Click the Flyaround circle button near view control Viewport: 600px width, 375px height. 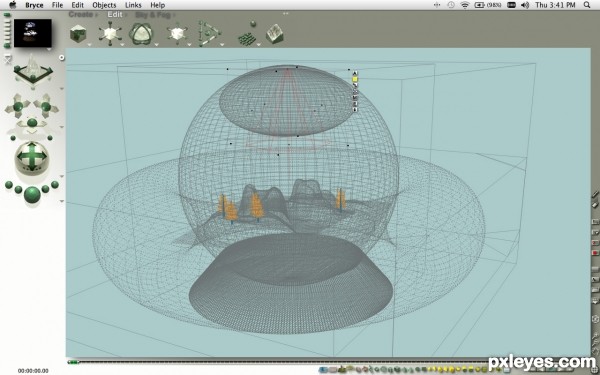click(x=62, y=58)
